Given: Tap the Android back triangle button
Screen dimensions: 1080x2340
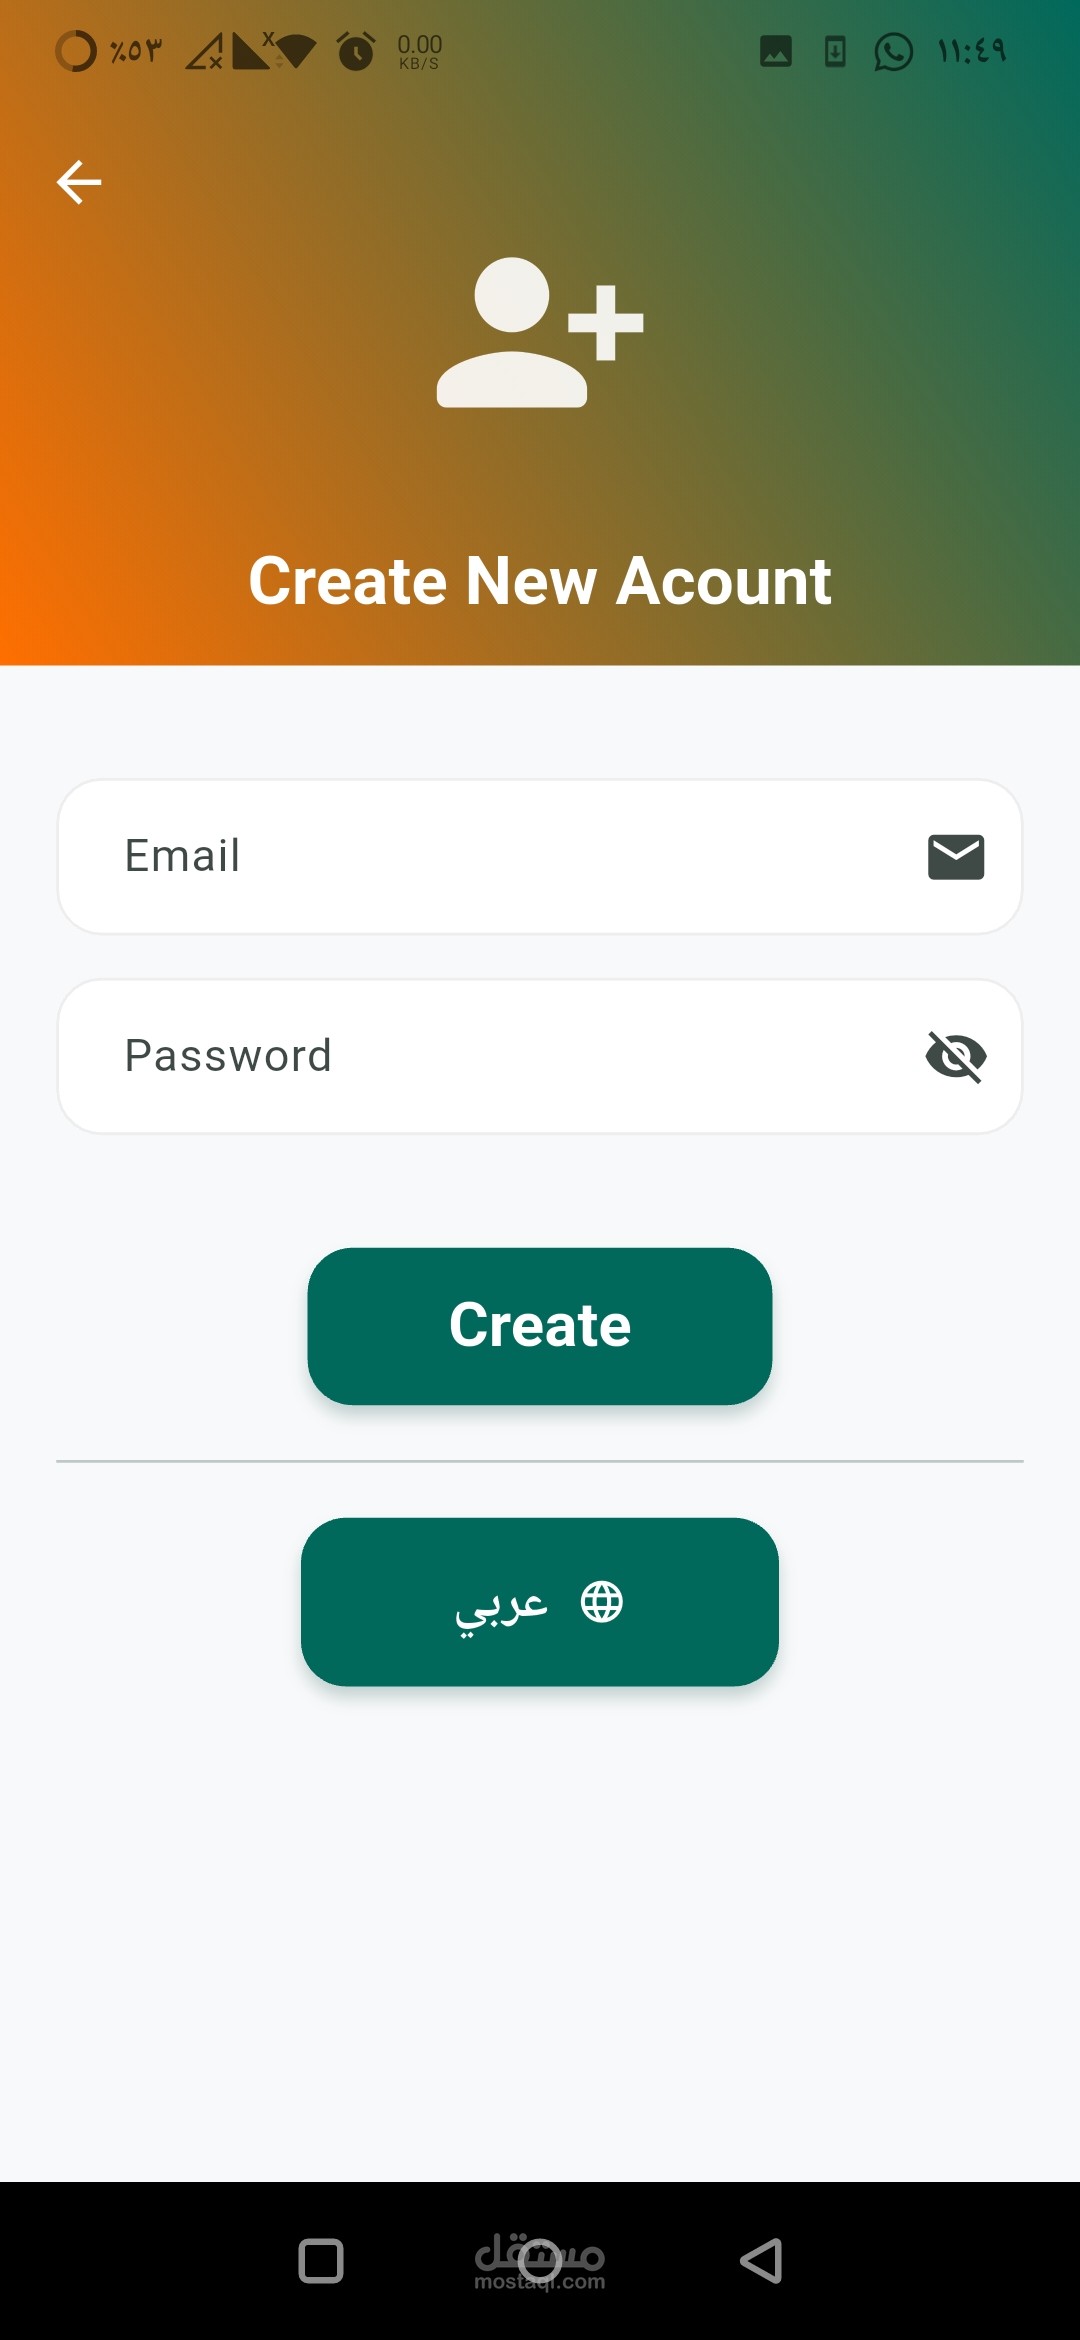Looking at the screenshot, I should tap(761, 2261).
